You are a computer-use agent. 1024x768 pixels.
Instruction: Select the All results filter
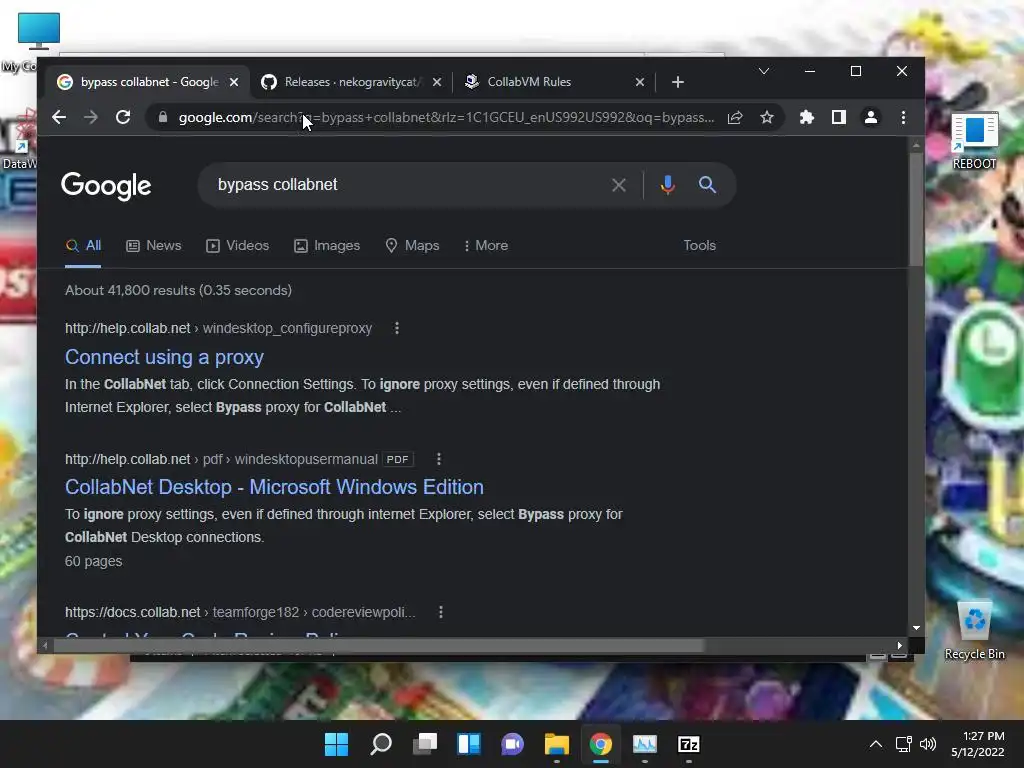click(x=83, y=246)
